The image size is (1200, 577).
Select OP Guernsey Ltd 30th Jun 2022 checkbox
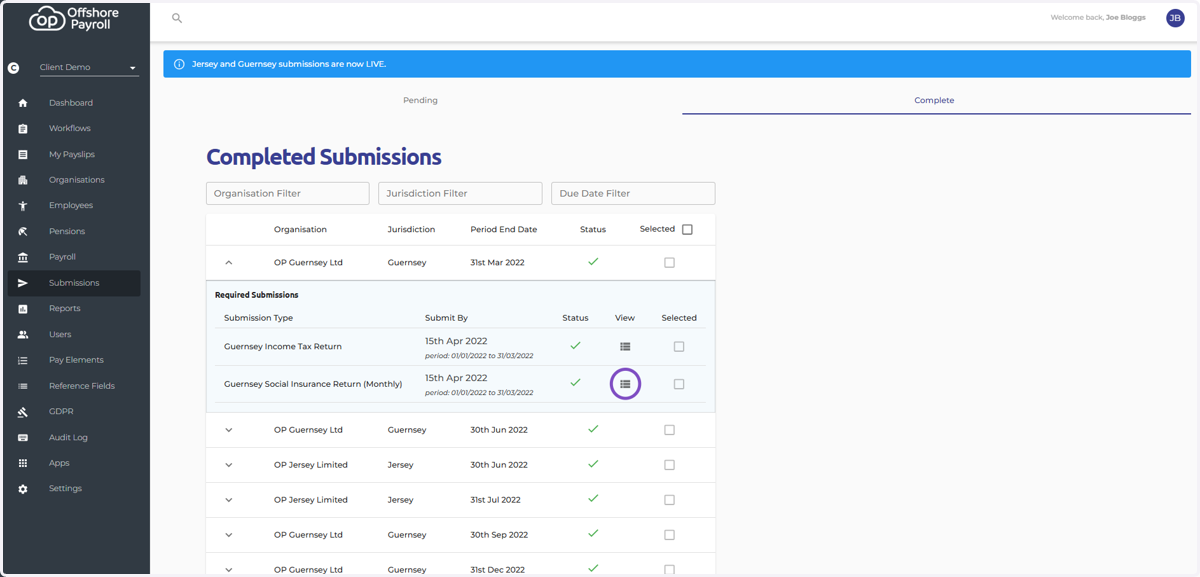(x=669, y=430)
